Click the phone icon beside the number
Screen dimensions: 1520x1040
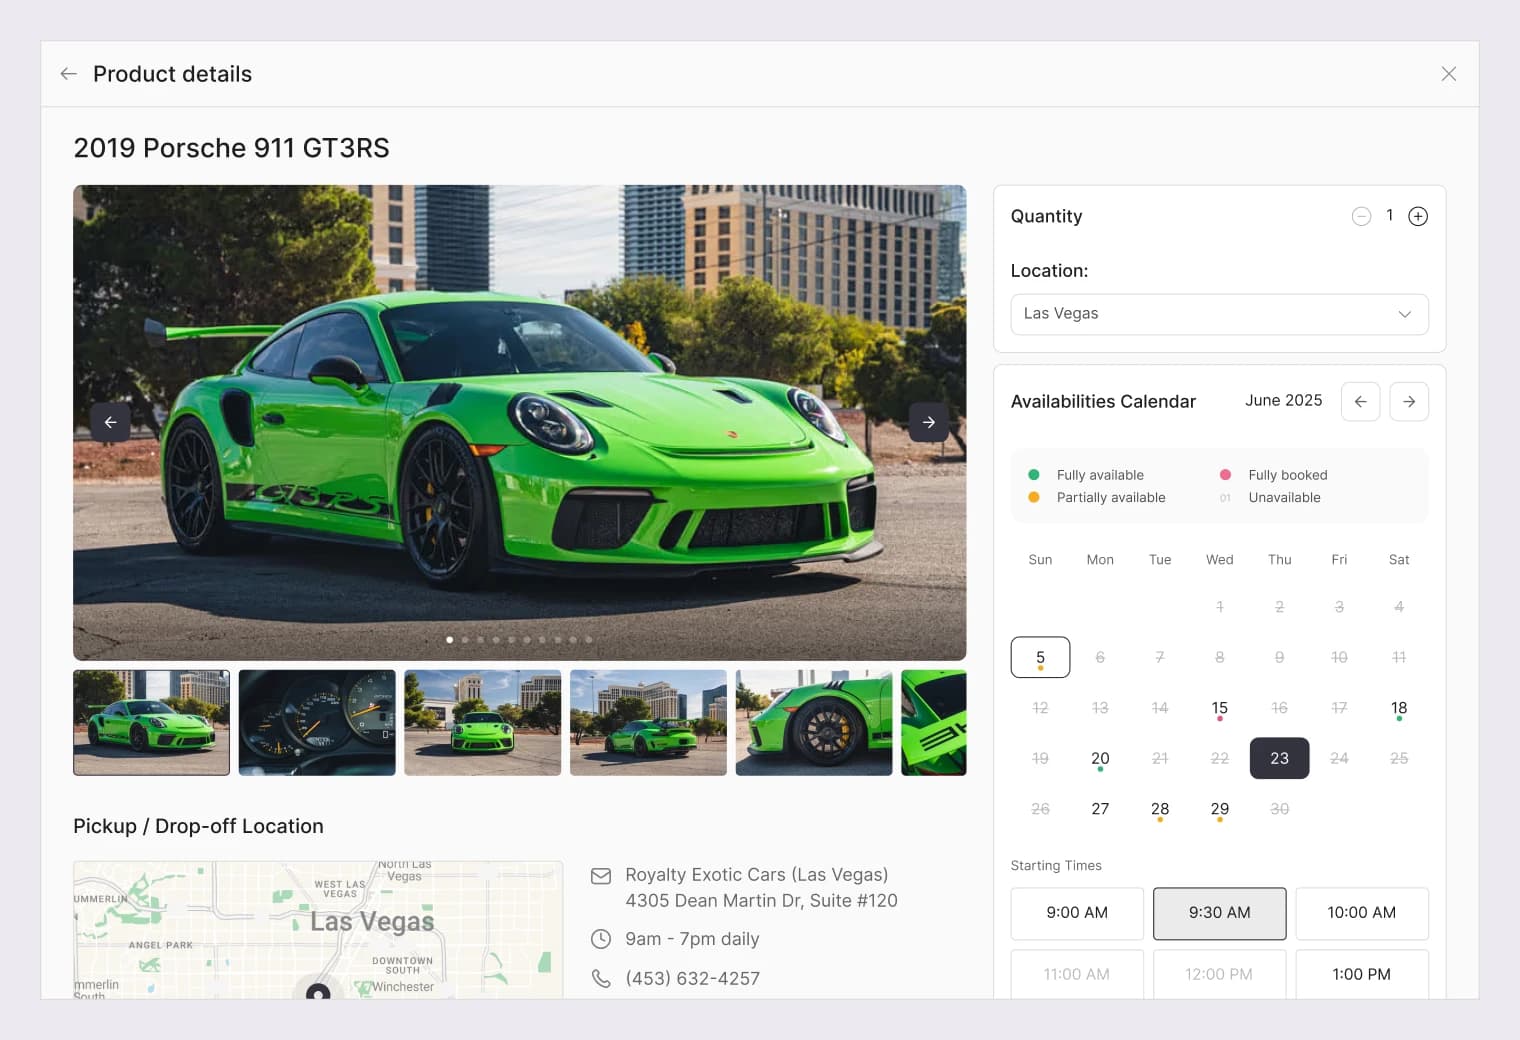(601, 978)
